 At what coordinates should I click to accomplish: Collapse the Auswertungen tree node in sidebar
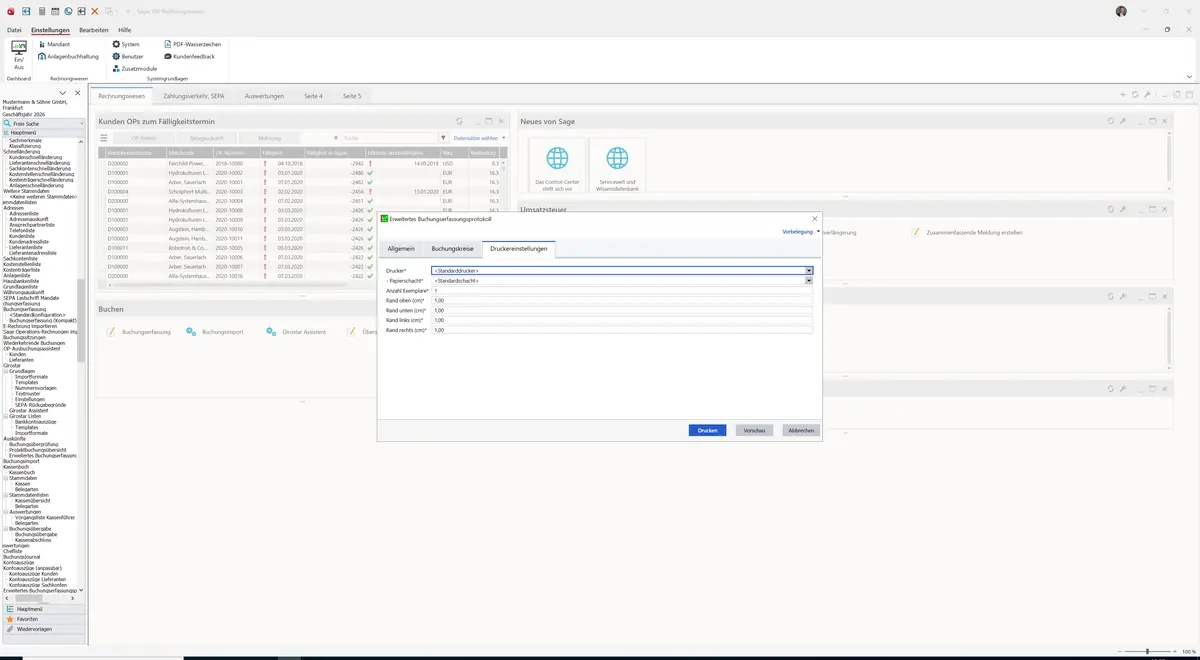pos(6,511)
